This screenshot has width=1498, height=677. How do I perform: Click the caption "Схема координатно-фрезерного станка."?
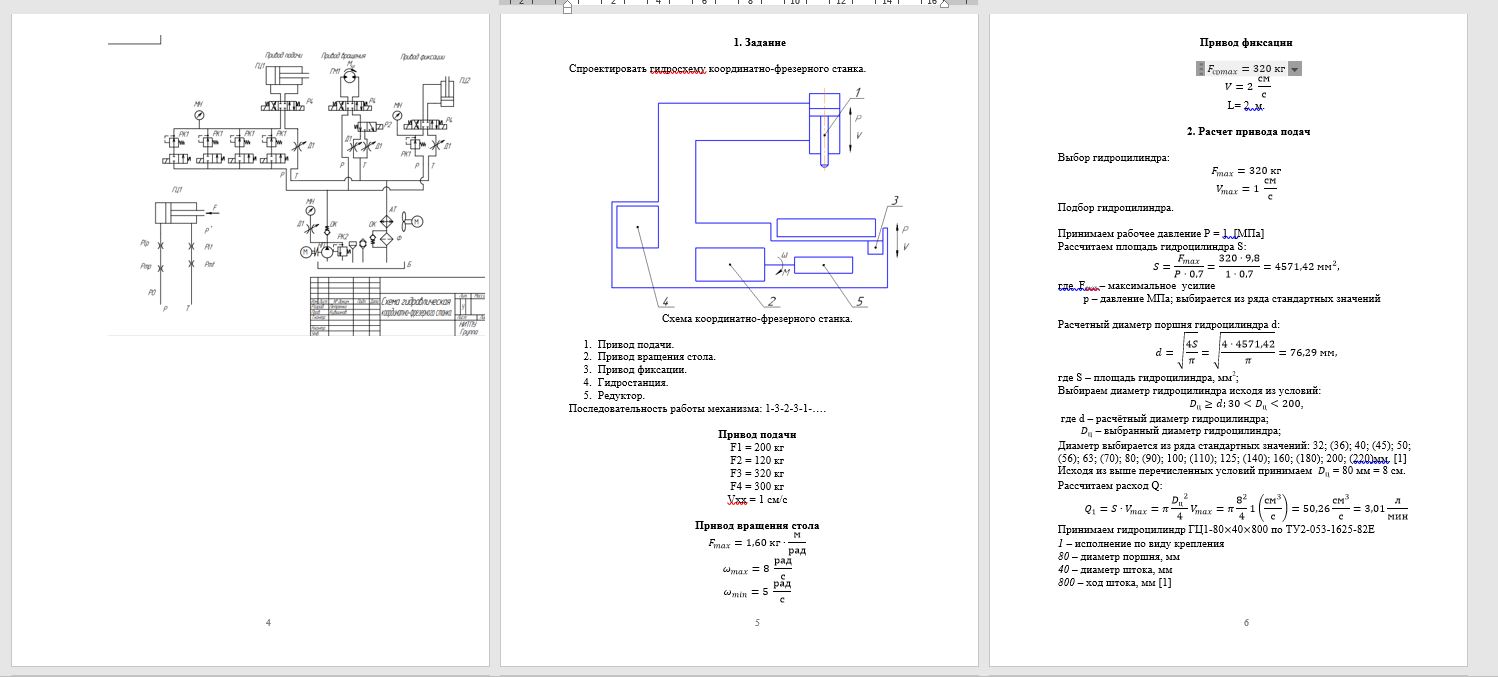pyautogui.click(x=757, y=319)
